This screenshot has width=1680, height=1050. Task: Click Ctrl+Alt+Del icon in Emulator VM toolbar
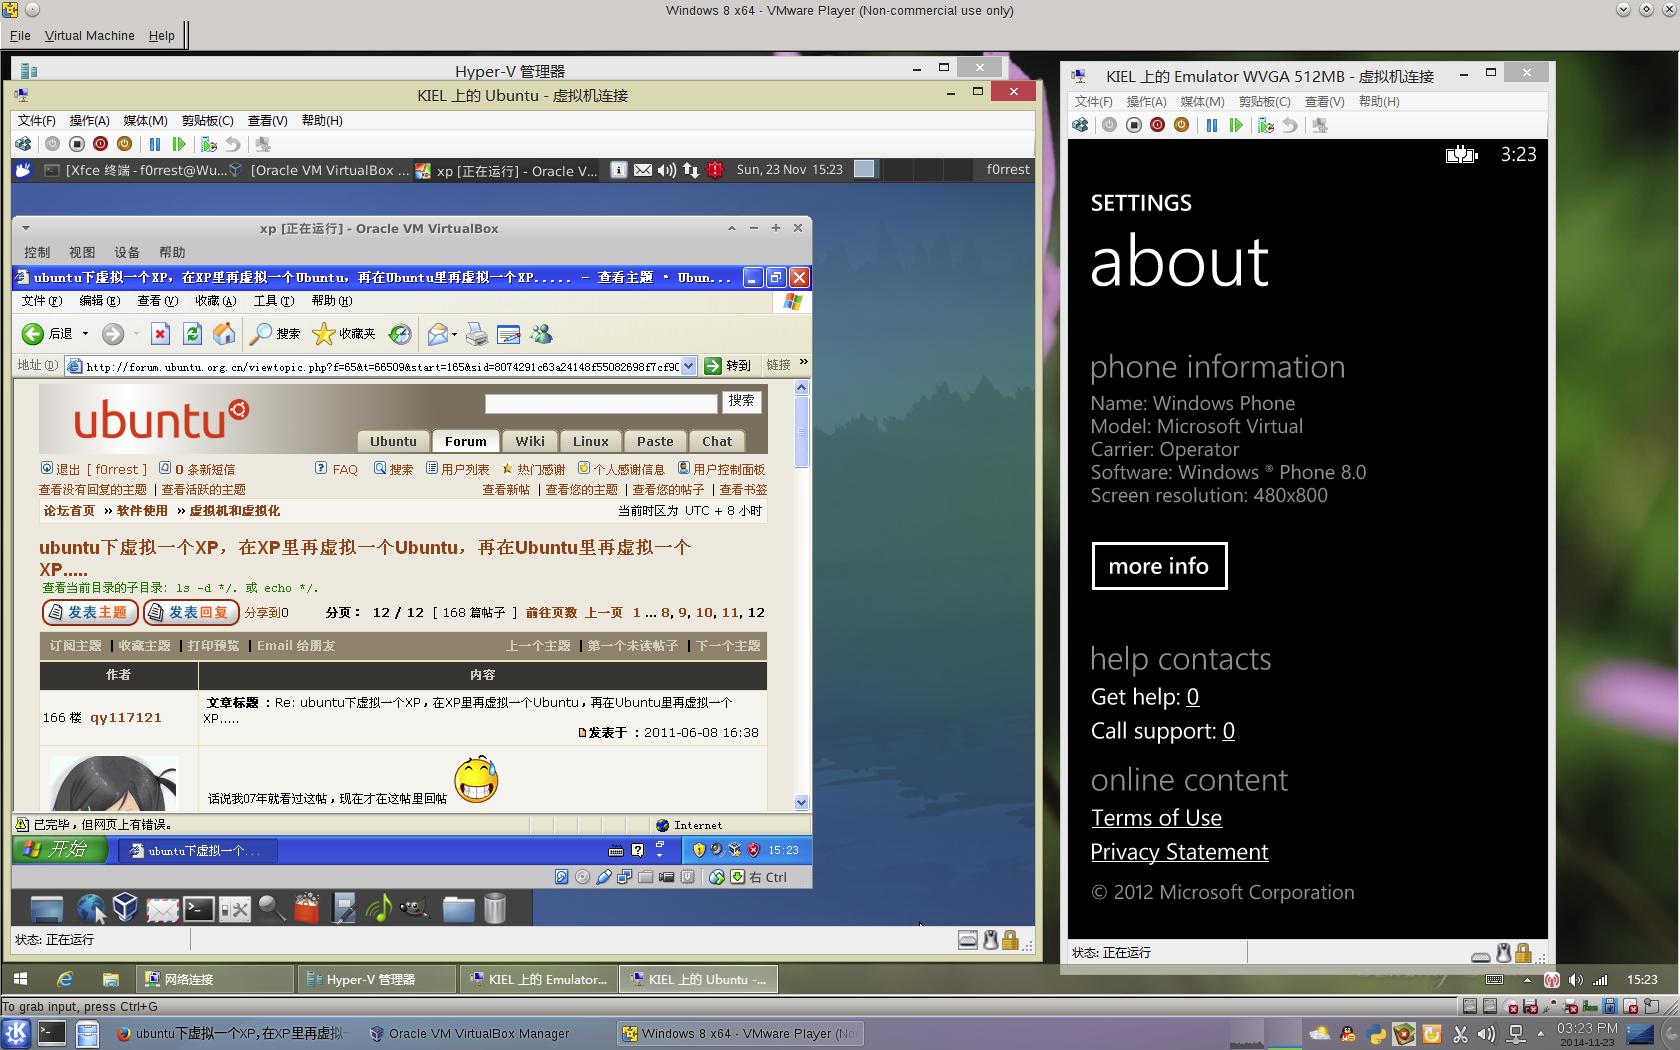(1080, 125)
